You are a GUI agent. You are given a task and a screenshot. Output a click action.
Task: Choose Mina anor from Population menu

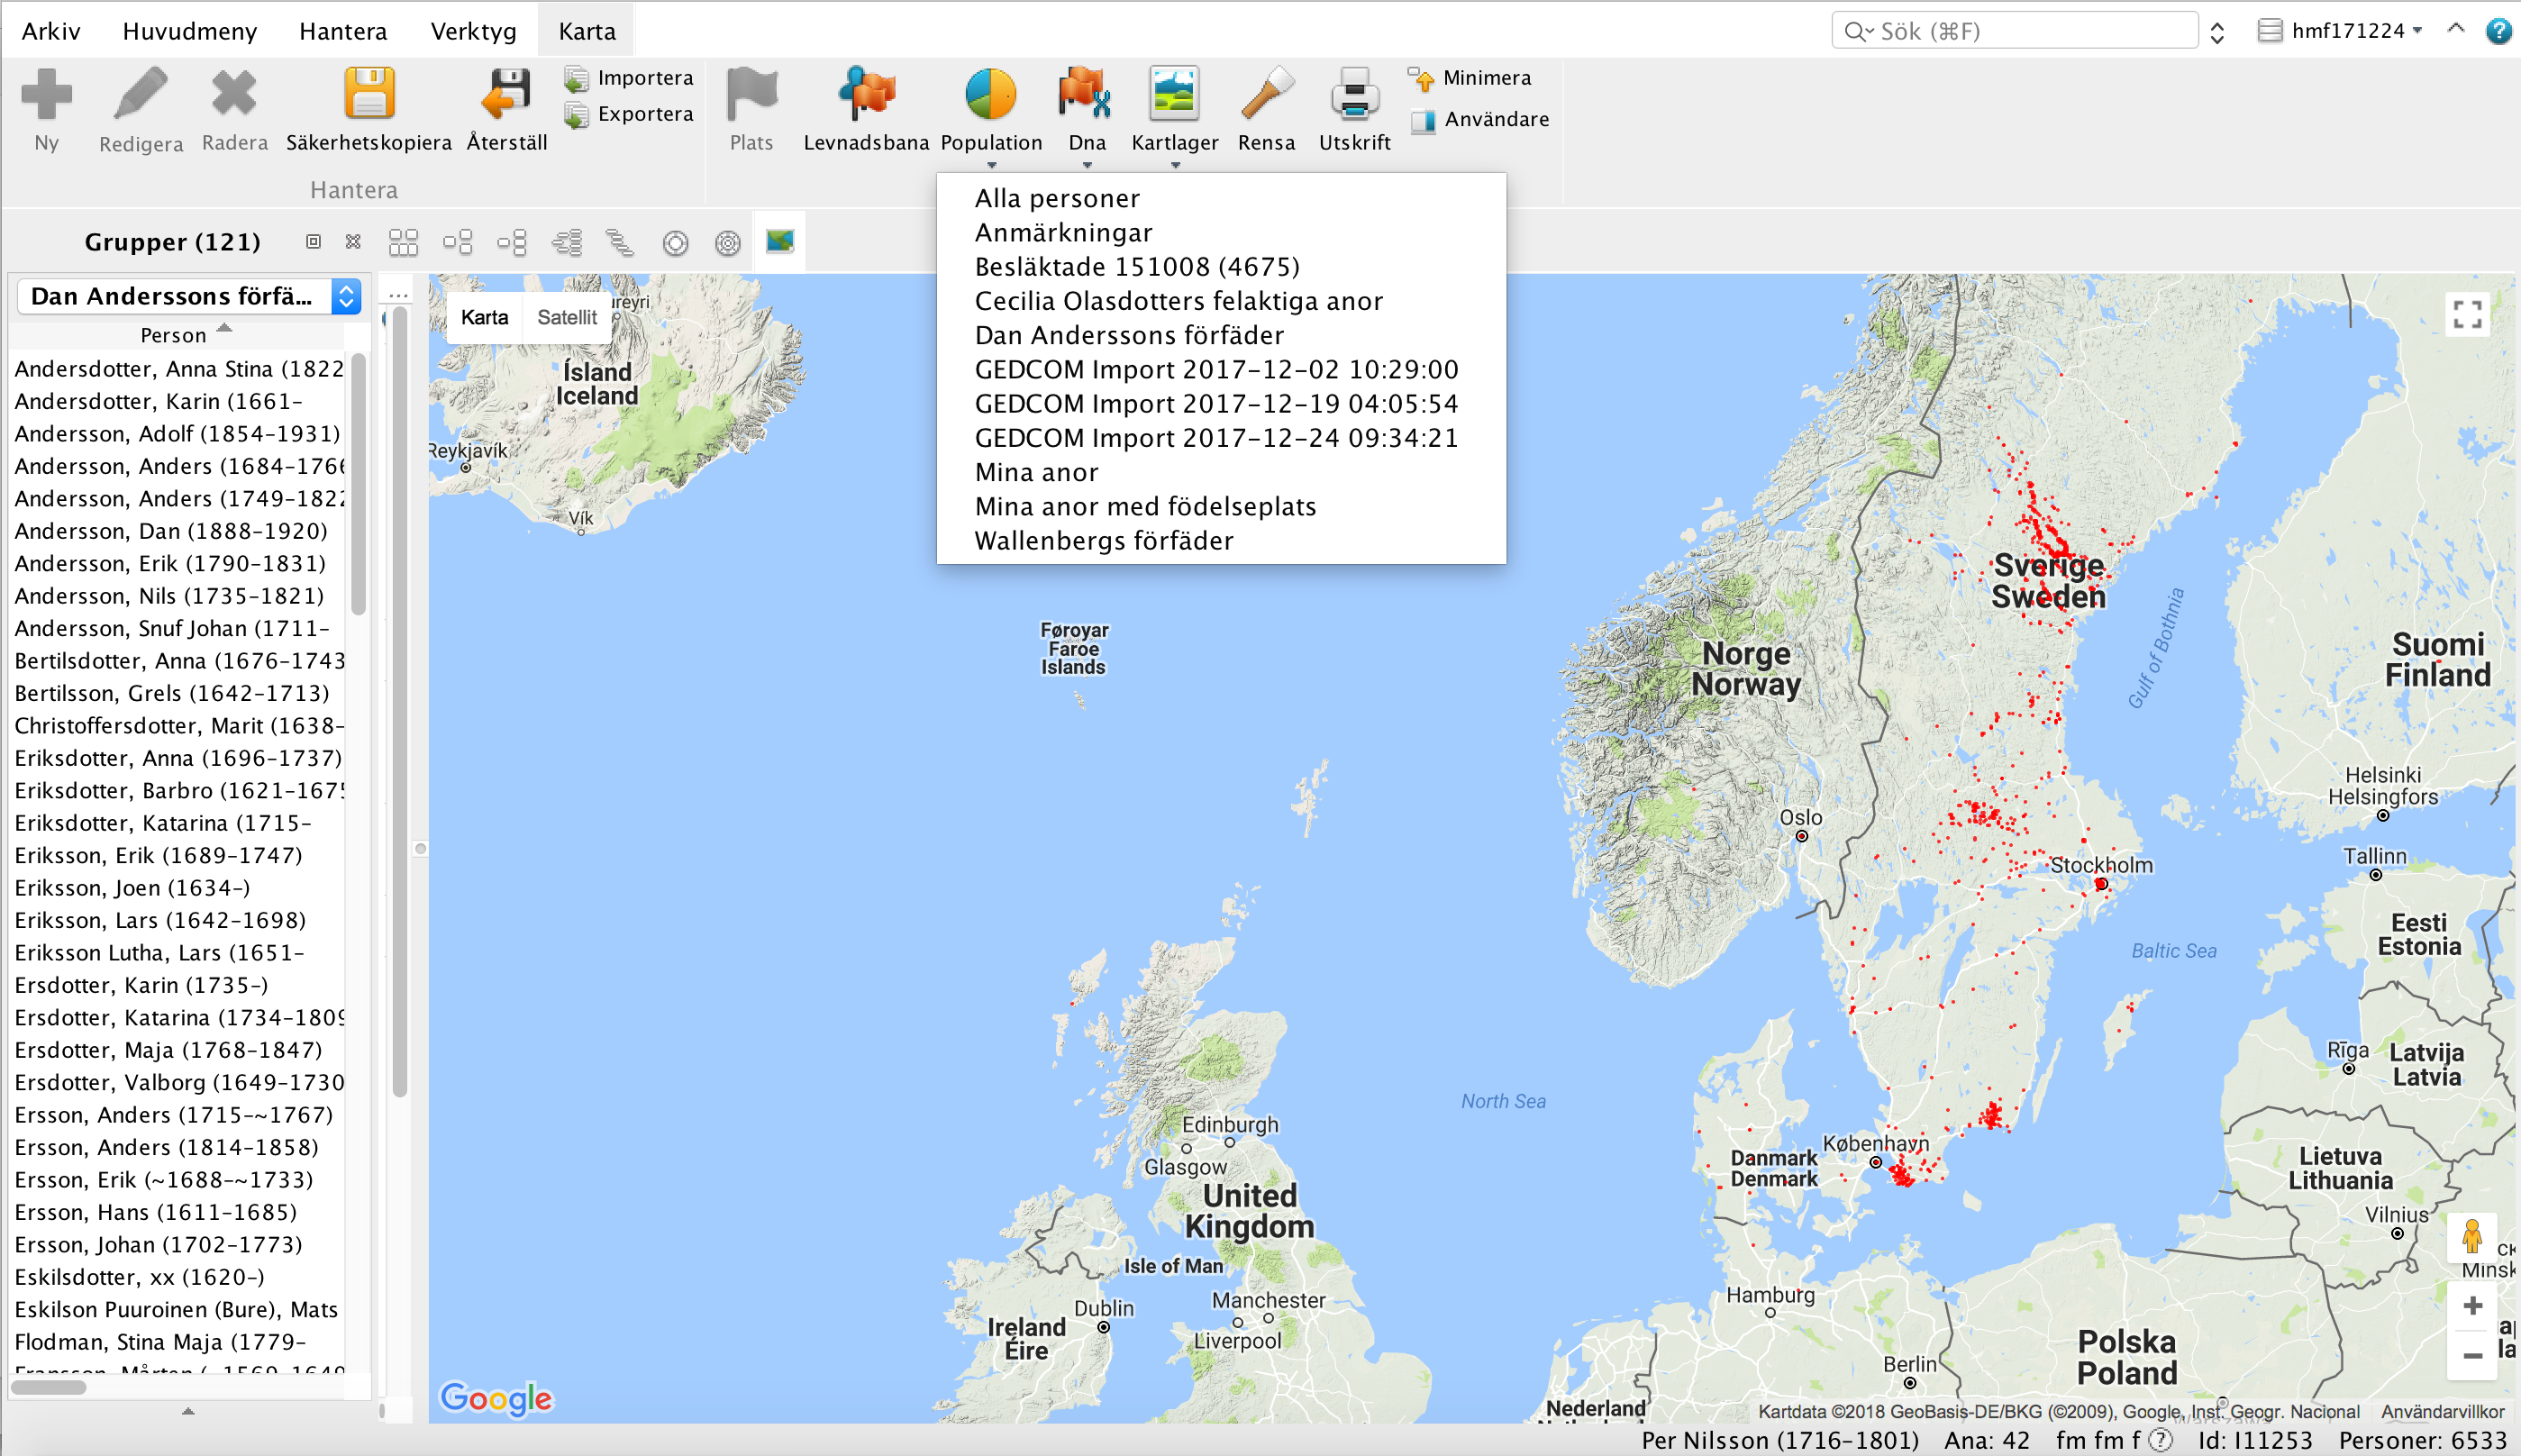pos(1036,472)
